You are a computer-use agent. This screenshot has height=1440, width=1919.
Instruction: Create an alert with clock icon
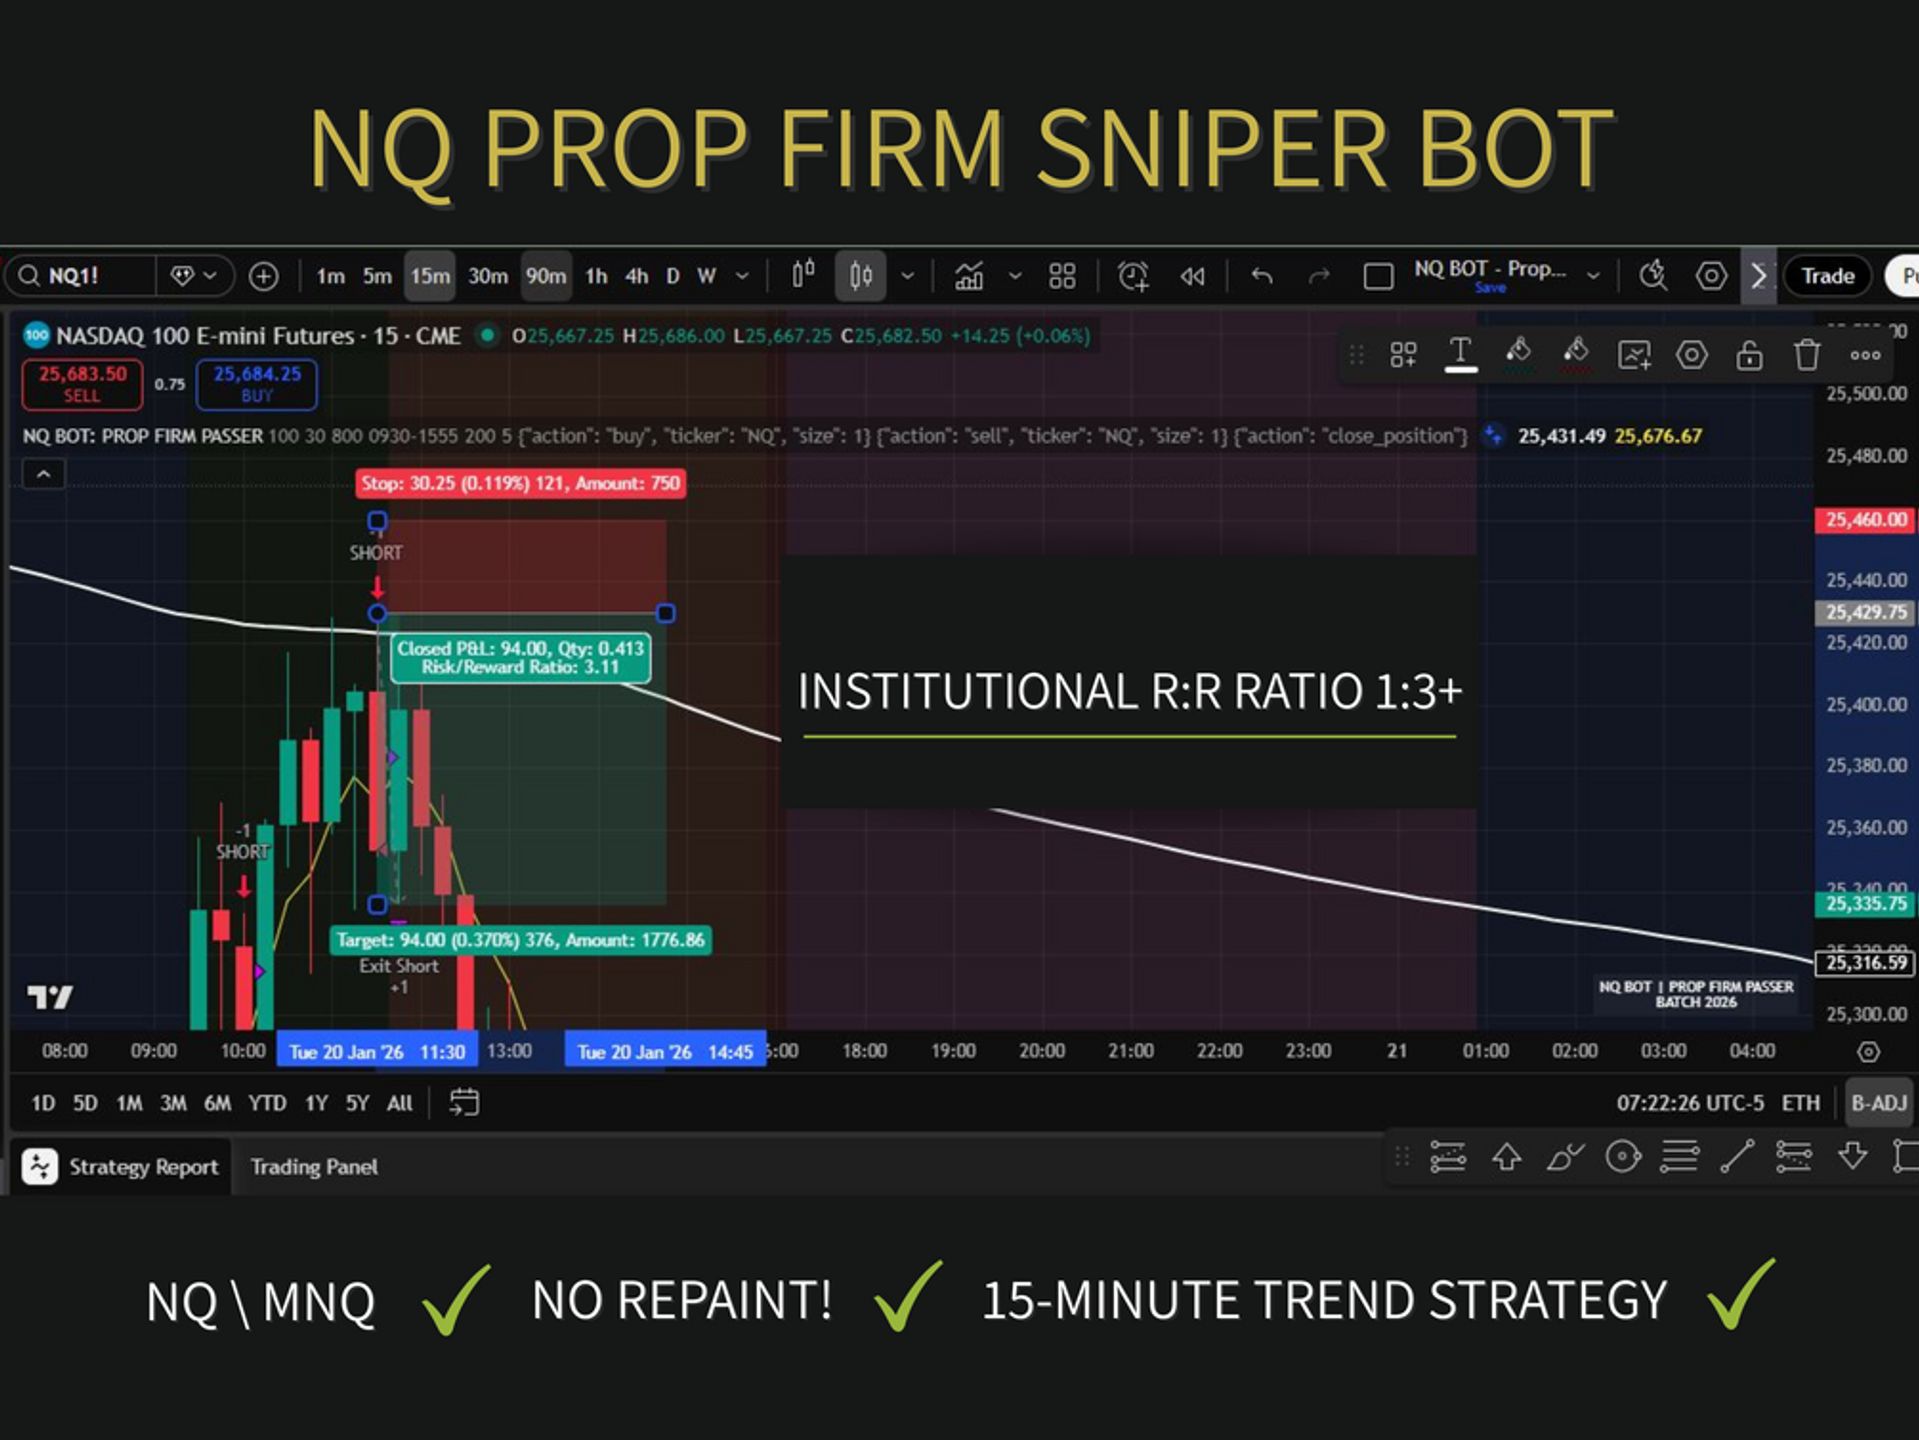click(x=1132, y=276)
